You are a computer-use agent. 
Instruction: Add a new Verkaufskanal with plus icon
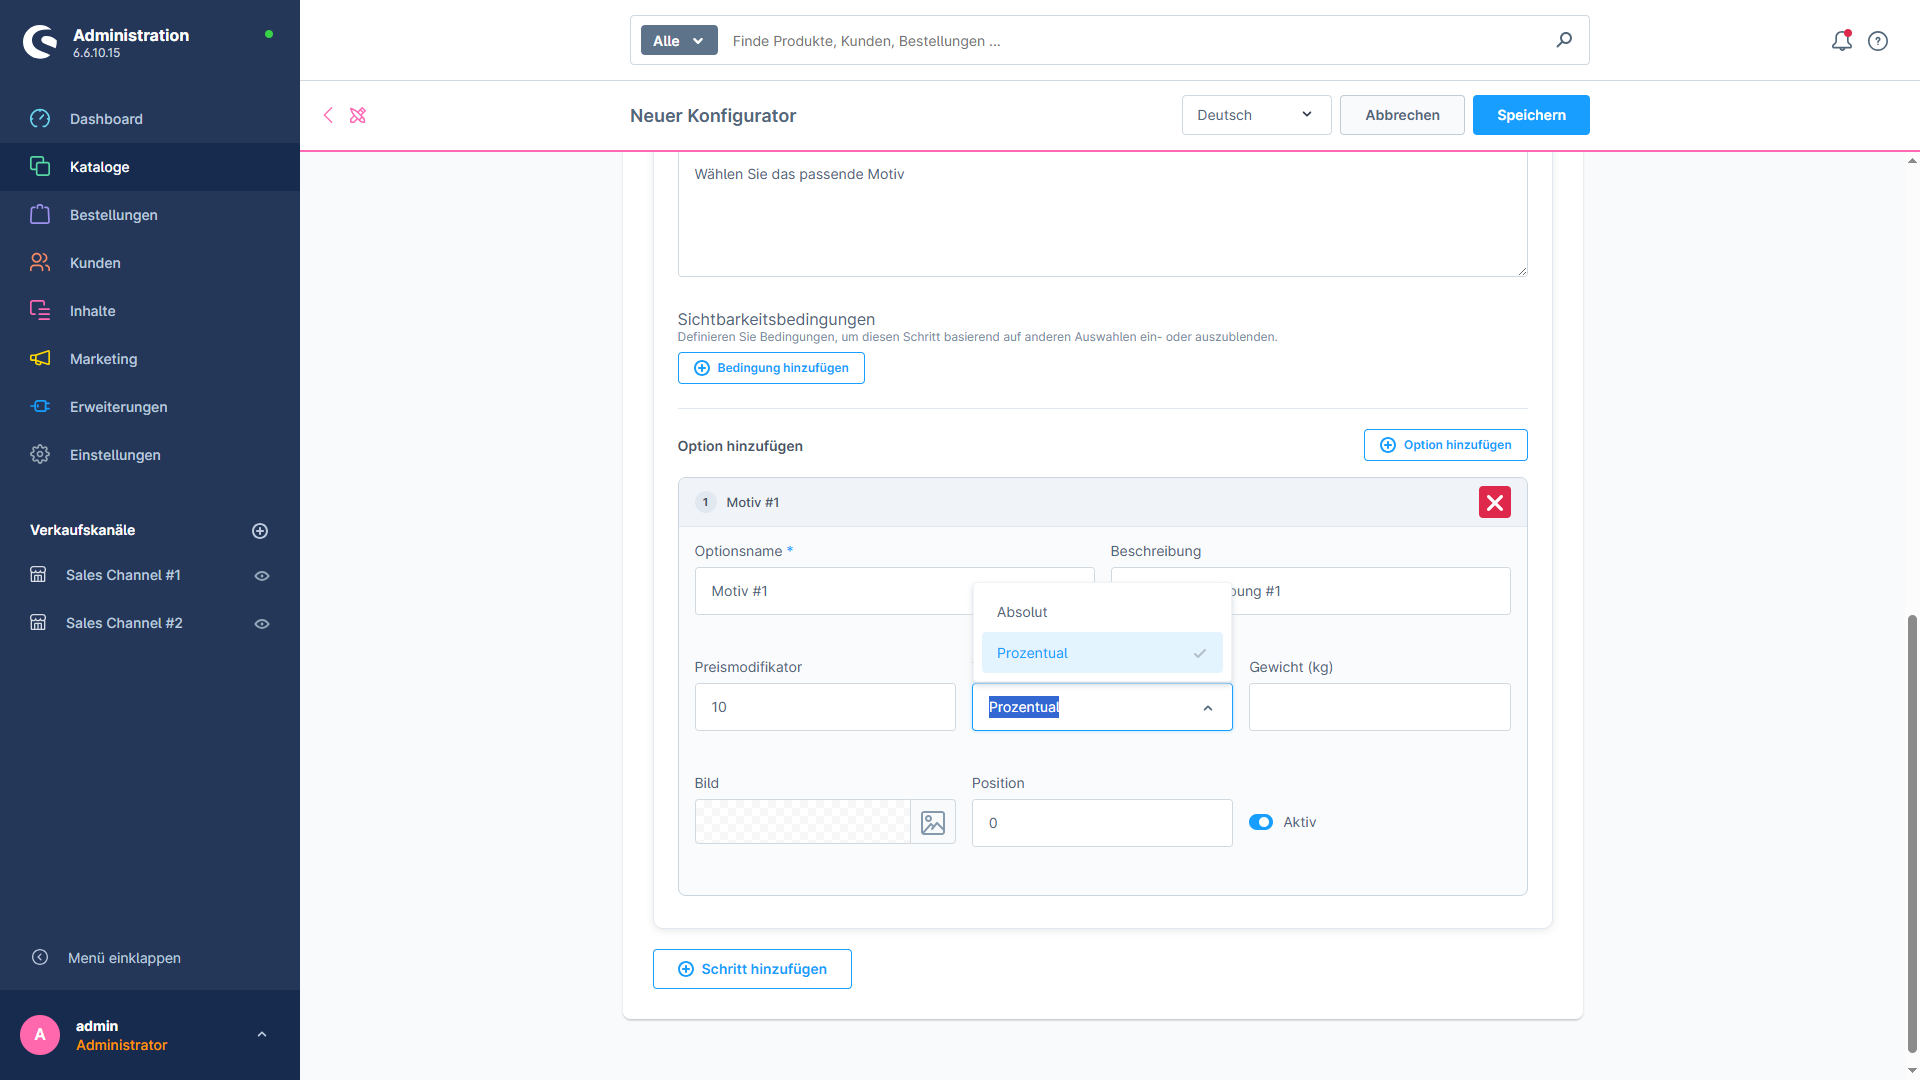coord(260,531)
